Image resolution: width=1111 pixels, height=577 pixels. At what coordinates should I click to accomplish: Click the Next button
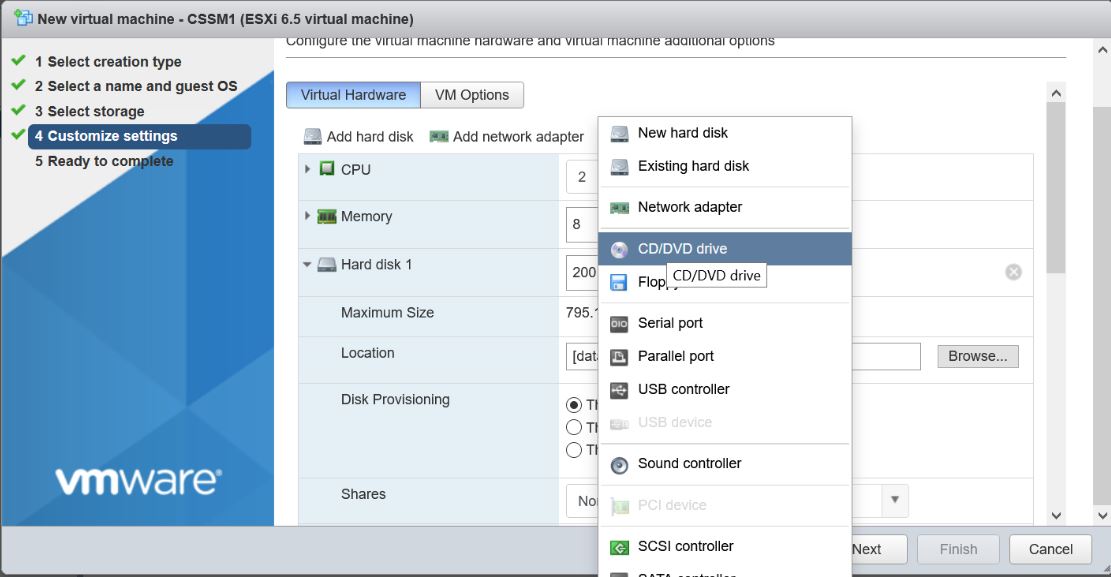tap(879, 549)
